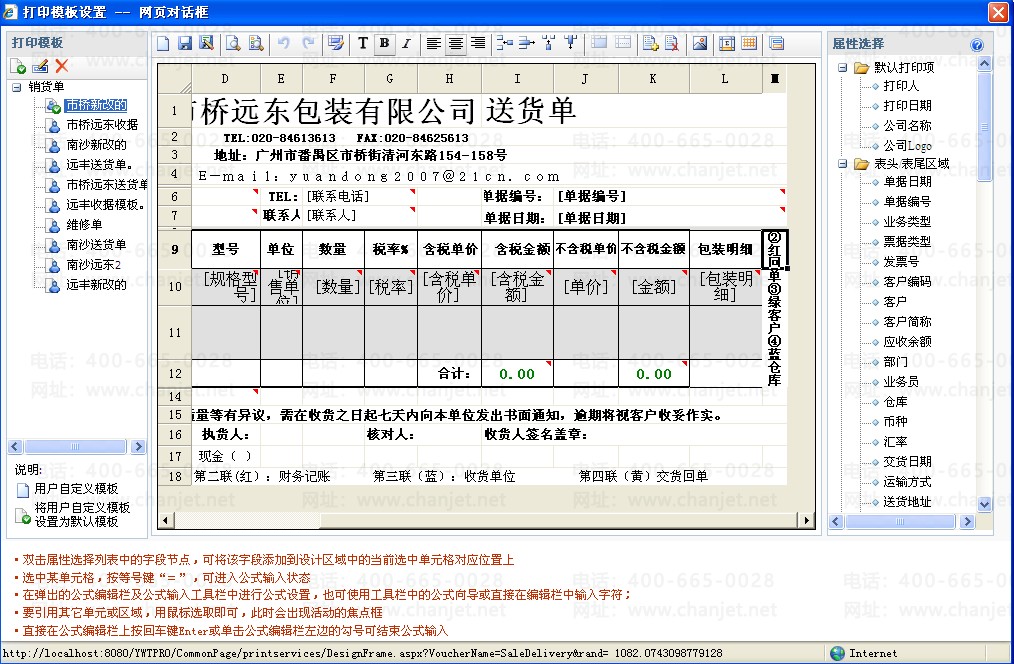Redo the last action
The width and height of the screenshot is (1014, 664).
[308, 43]
